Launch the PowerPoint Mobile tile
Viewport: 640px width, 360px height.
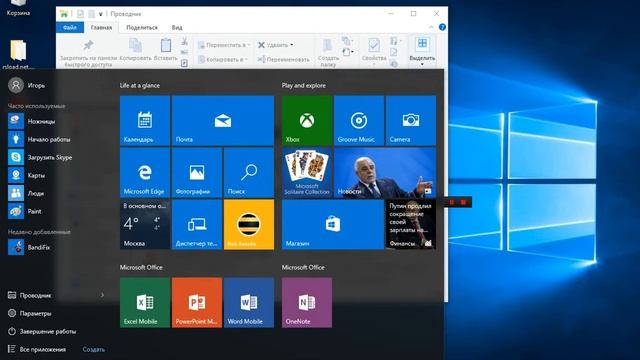pyautogui.click(x=197, y=302)
